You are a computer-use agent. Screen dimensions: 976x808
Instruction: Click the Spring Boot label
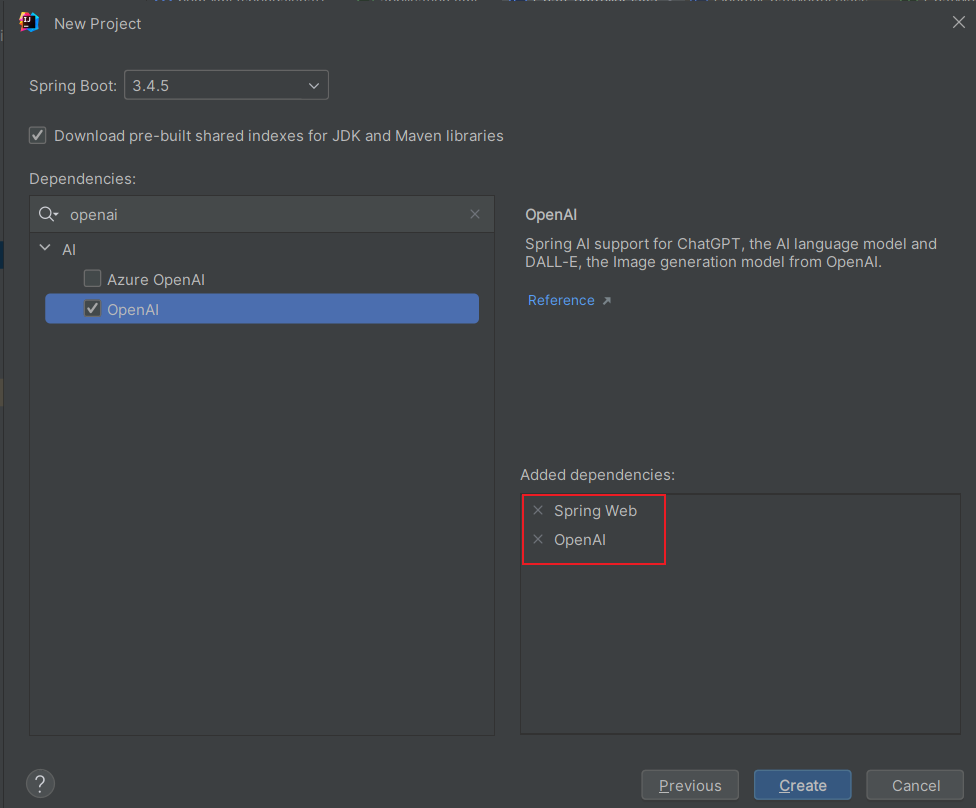[73, 86]
